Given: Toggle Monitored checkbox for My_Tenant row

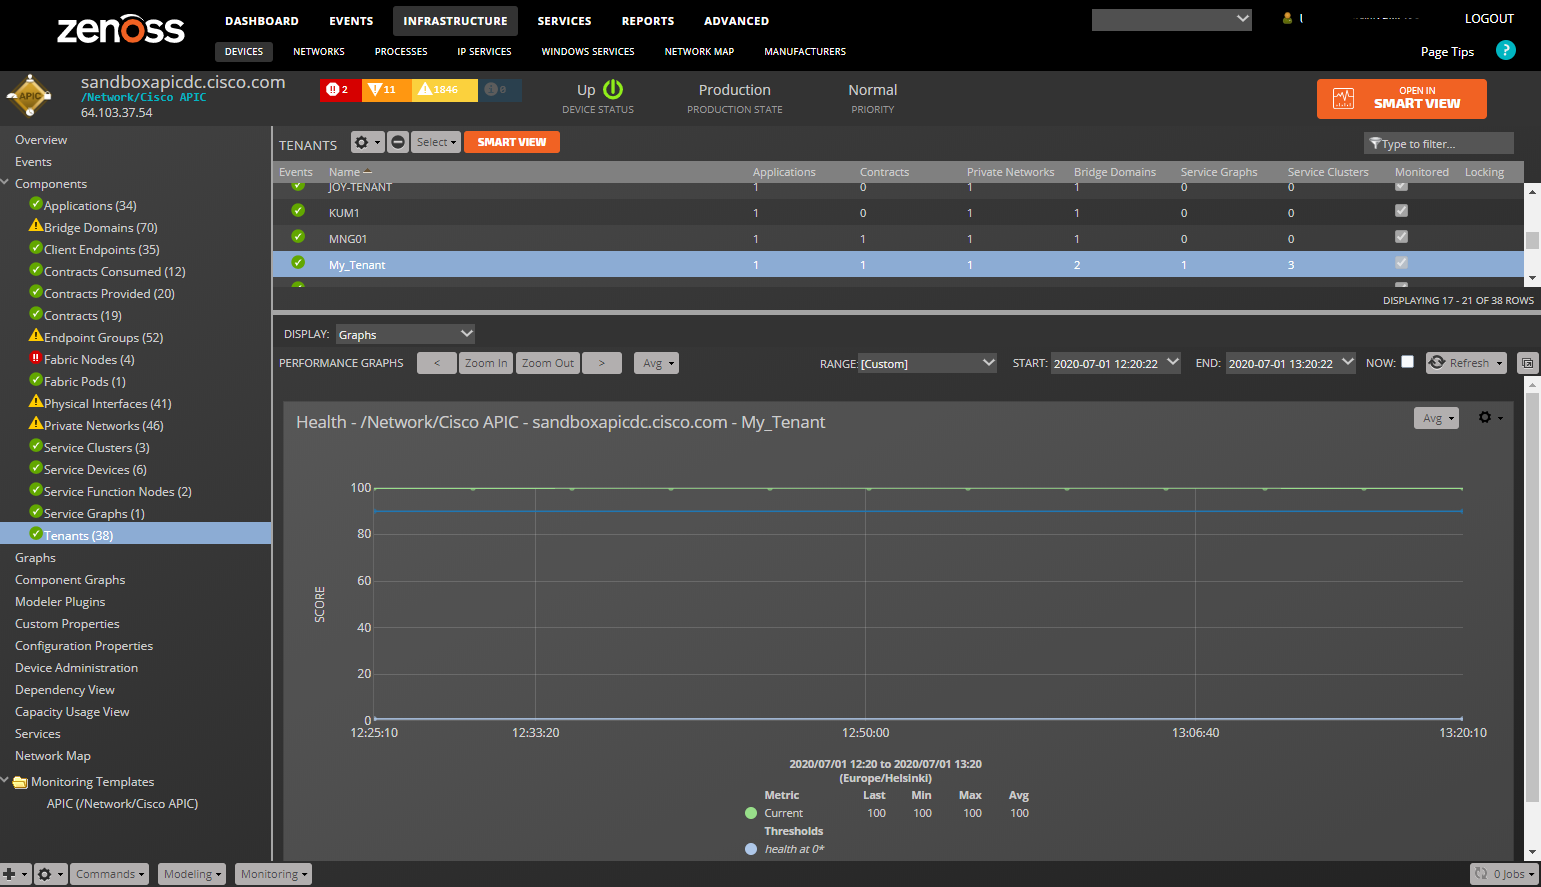Looking at the screenshot, I should [x=1401, y=263].
